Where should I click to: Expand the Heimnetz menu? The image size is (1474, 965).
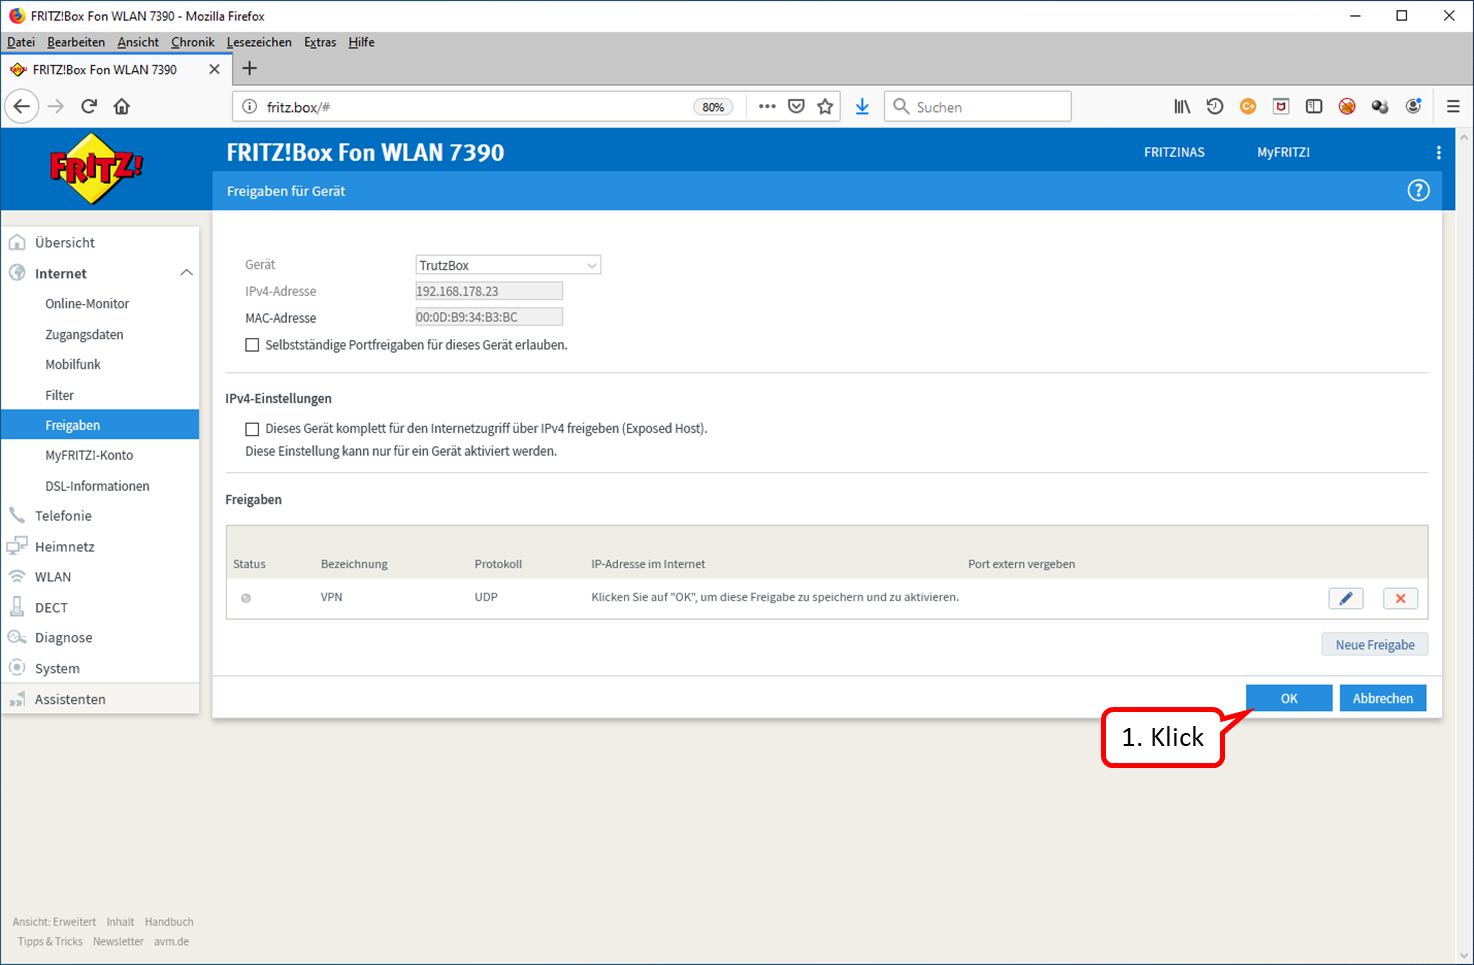(64, 547)
